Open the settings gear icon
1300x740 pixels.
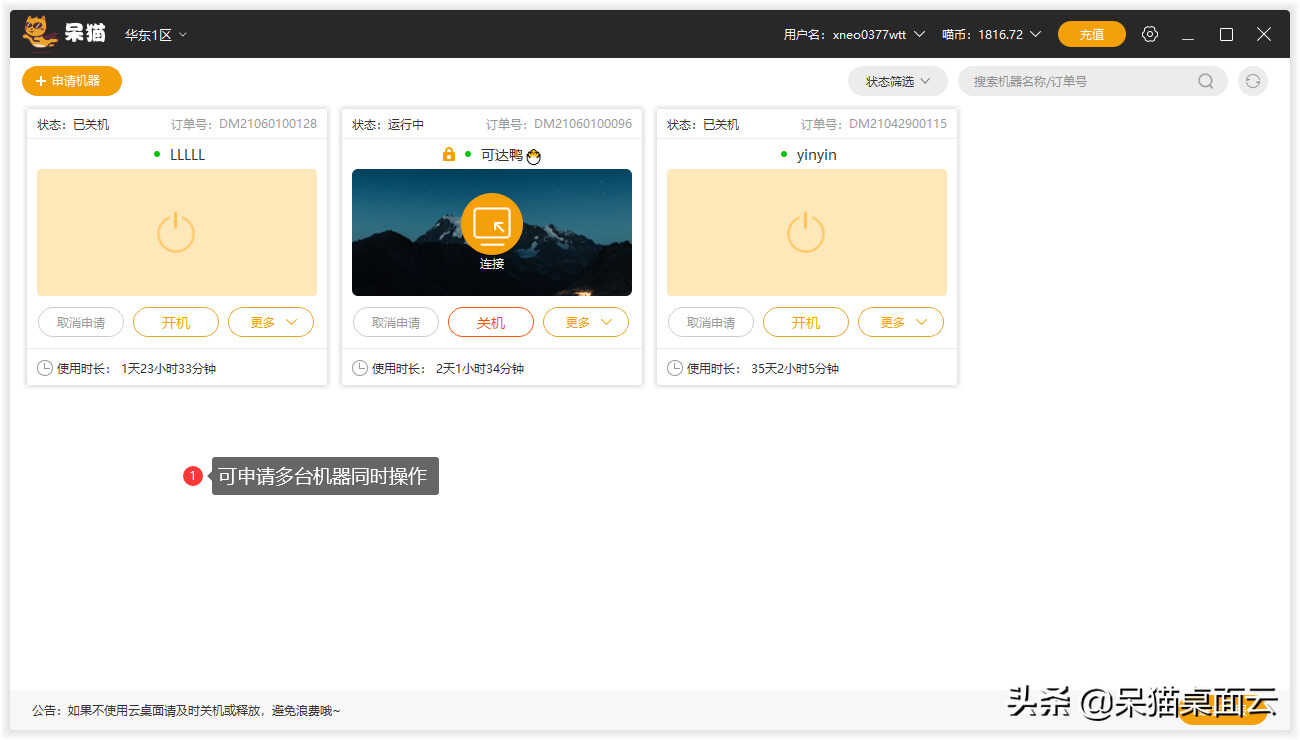[1150, 34]
